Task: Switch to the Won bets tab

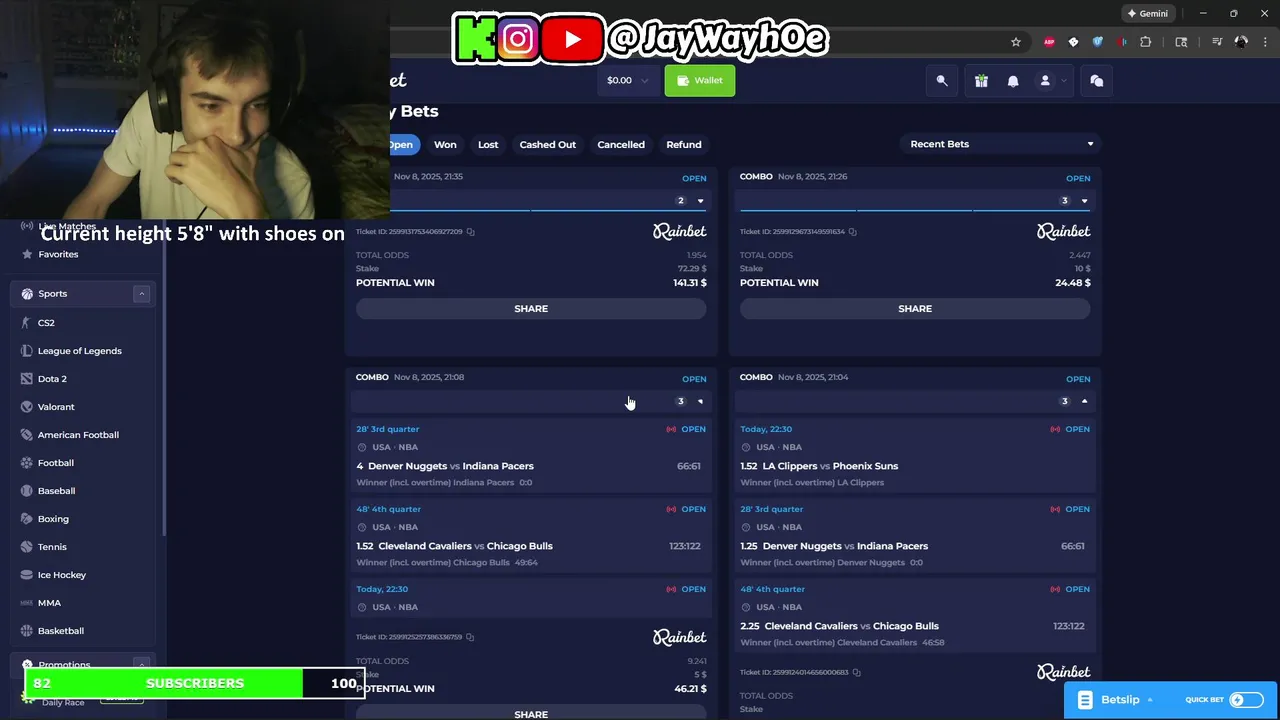Action: [445, 145]
